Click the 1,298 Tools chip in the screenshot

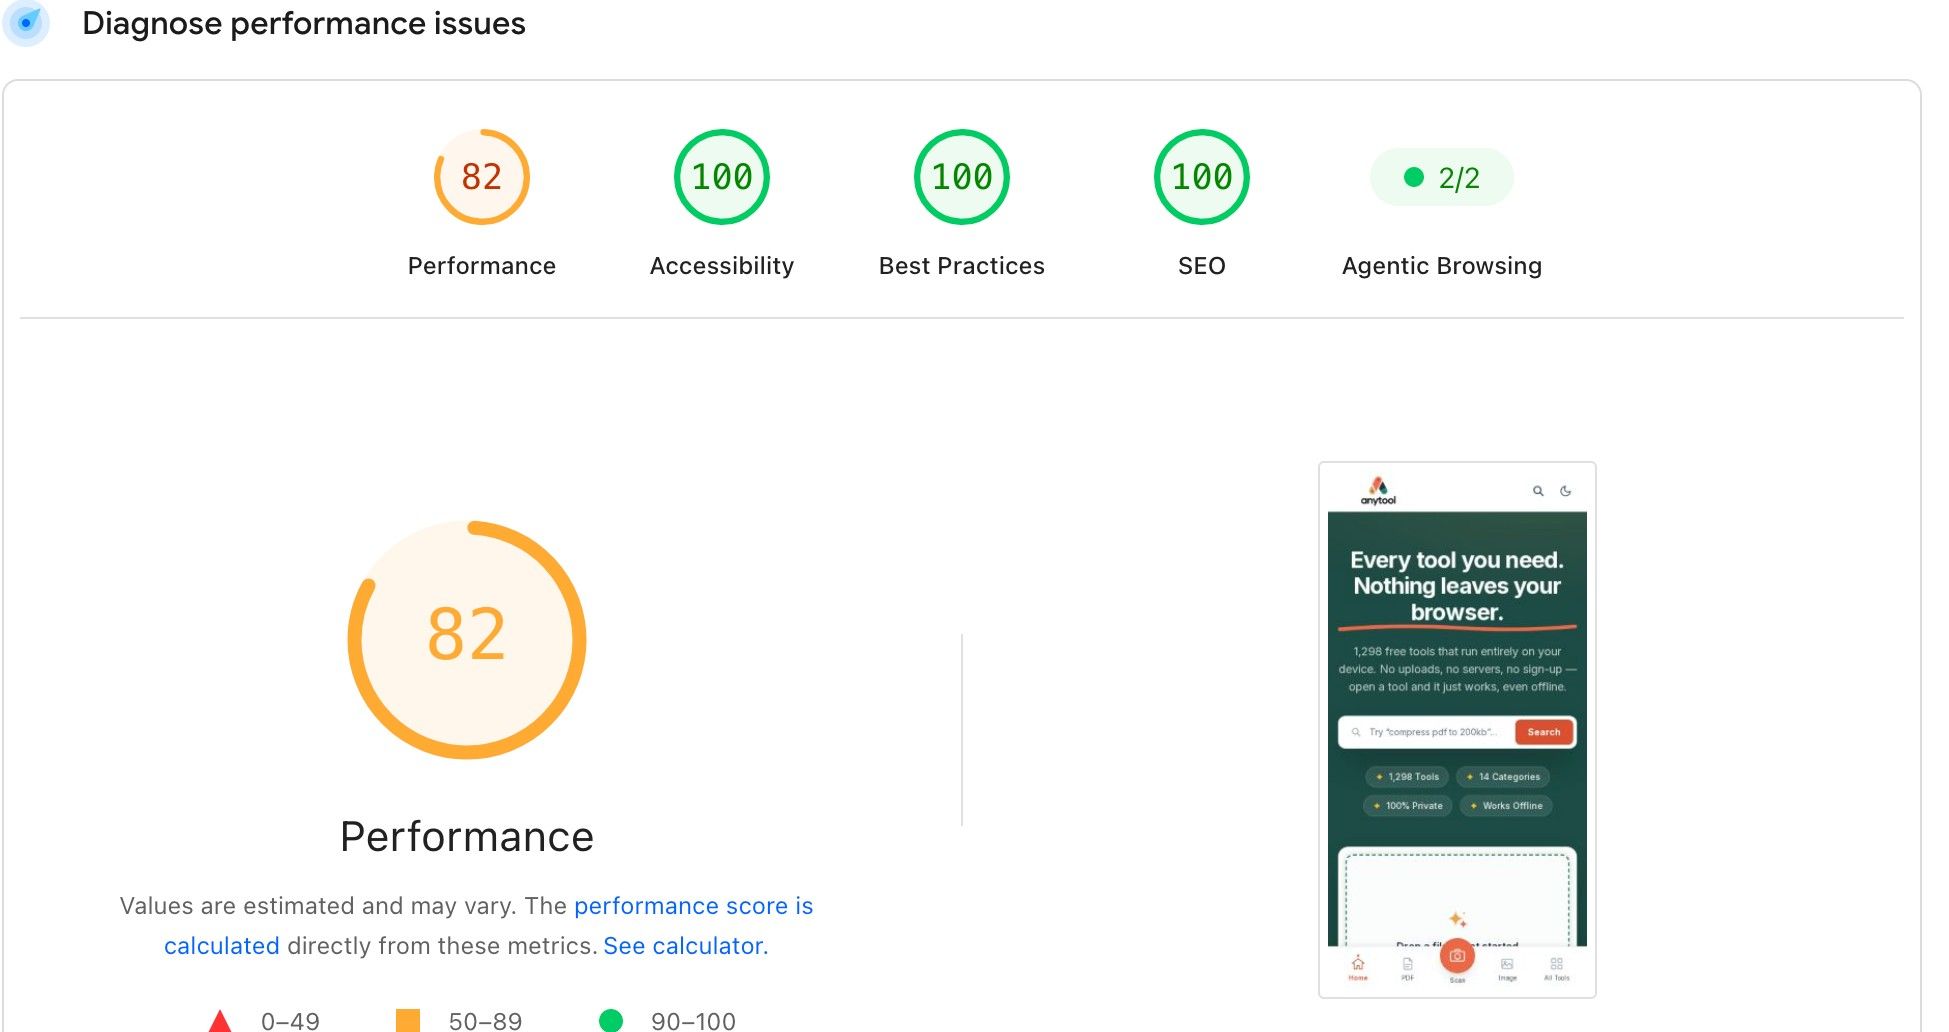pos(1407,777)
